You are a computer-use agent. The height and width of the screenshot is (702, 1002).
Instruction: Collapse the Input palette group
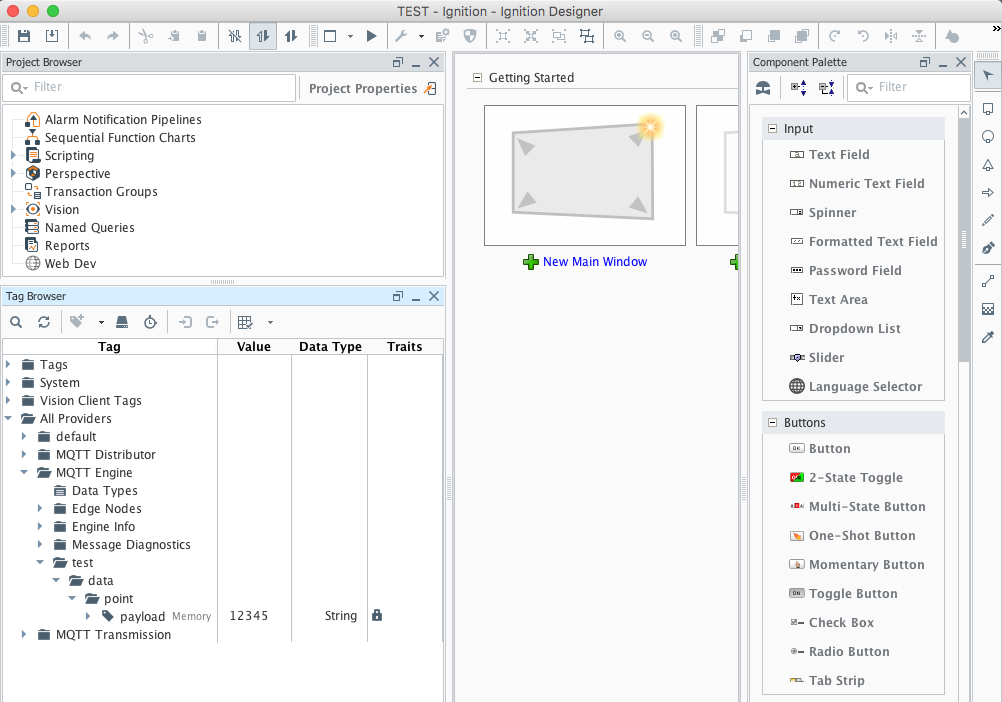coord(772,128)
